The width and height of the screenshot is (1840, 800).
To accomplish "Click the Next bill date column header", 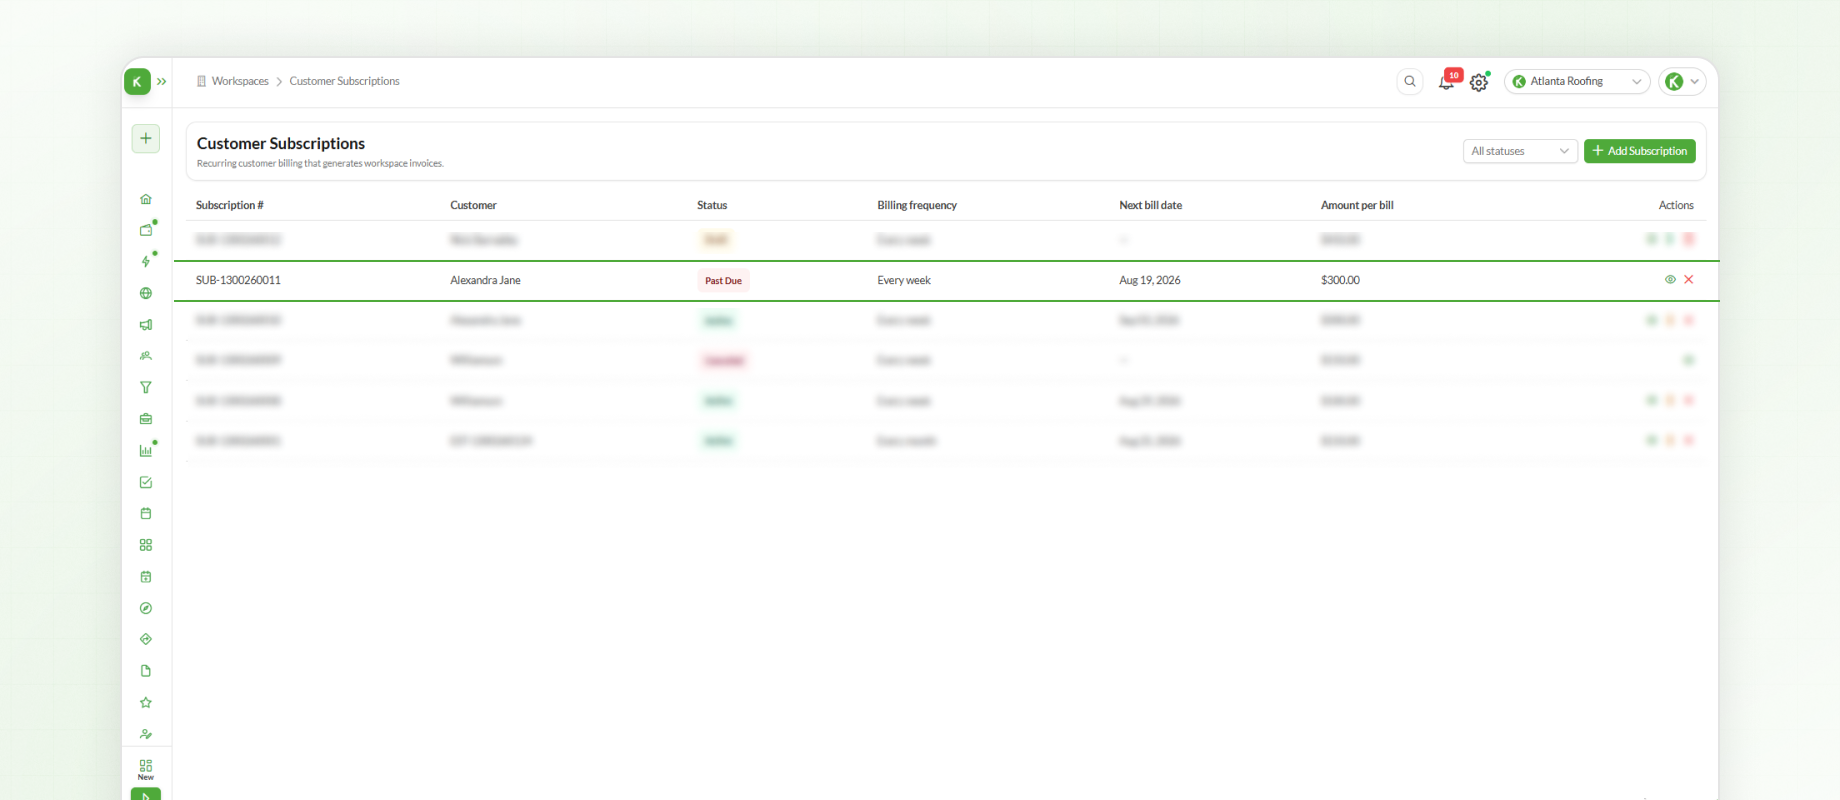I will click(1150, 205).
